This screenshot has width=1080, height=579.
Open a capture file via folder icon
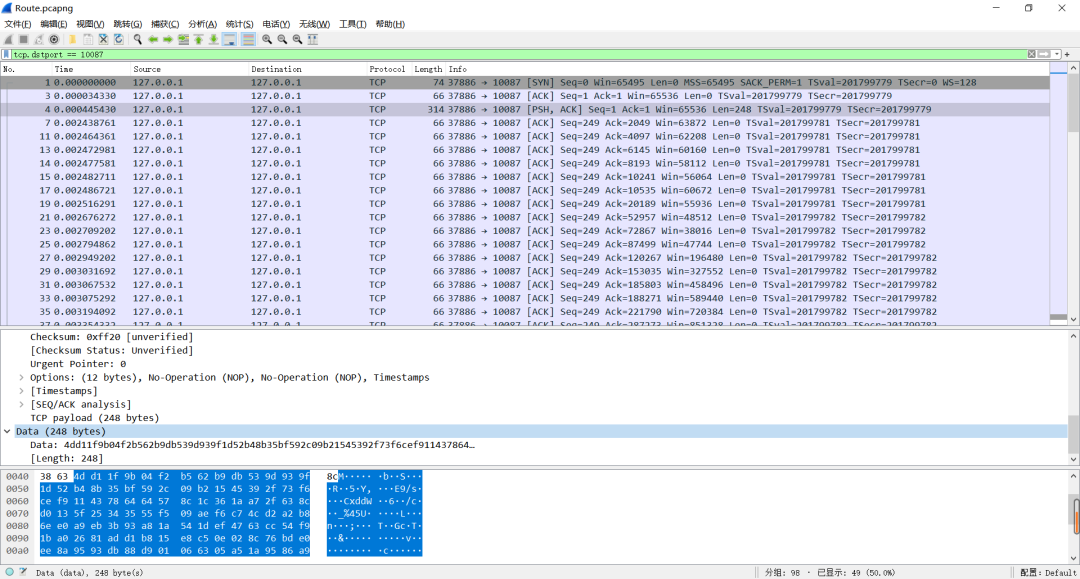coord(72,39)
